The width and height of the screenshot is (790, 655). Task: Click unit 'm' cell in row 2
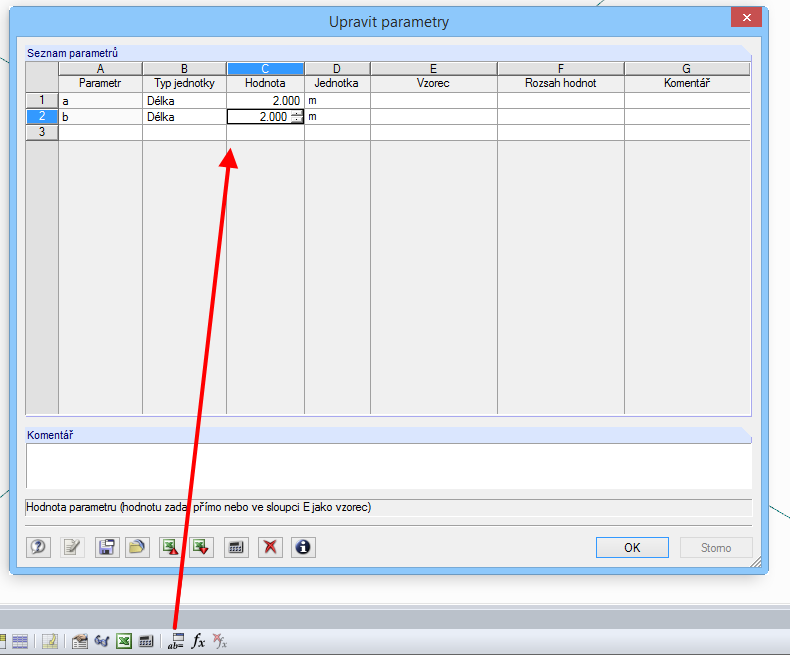(x=337, y=117)
